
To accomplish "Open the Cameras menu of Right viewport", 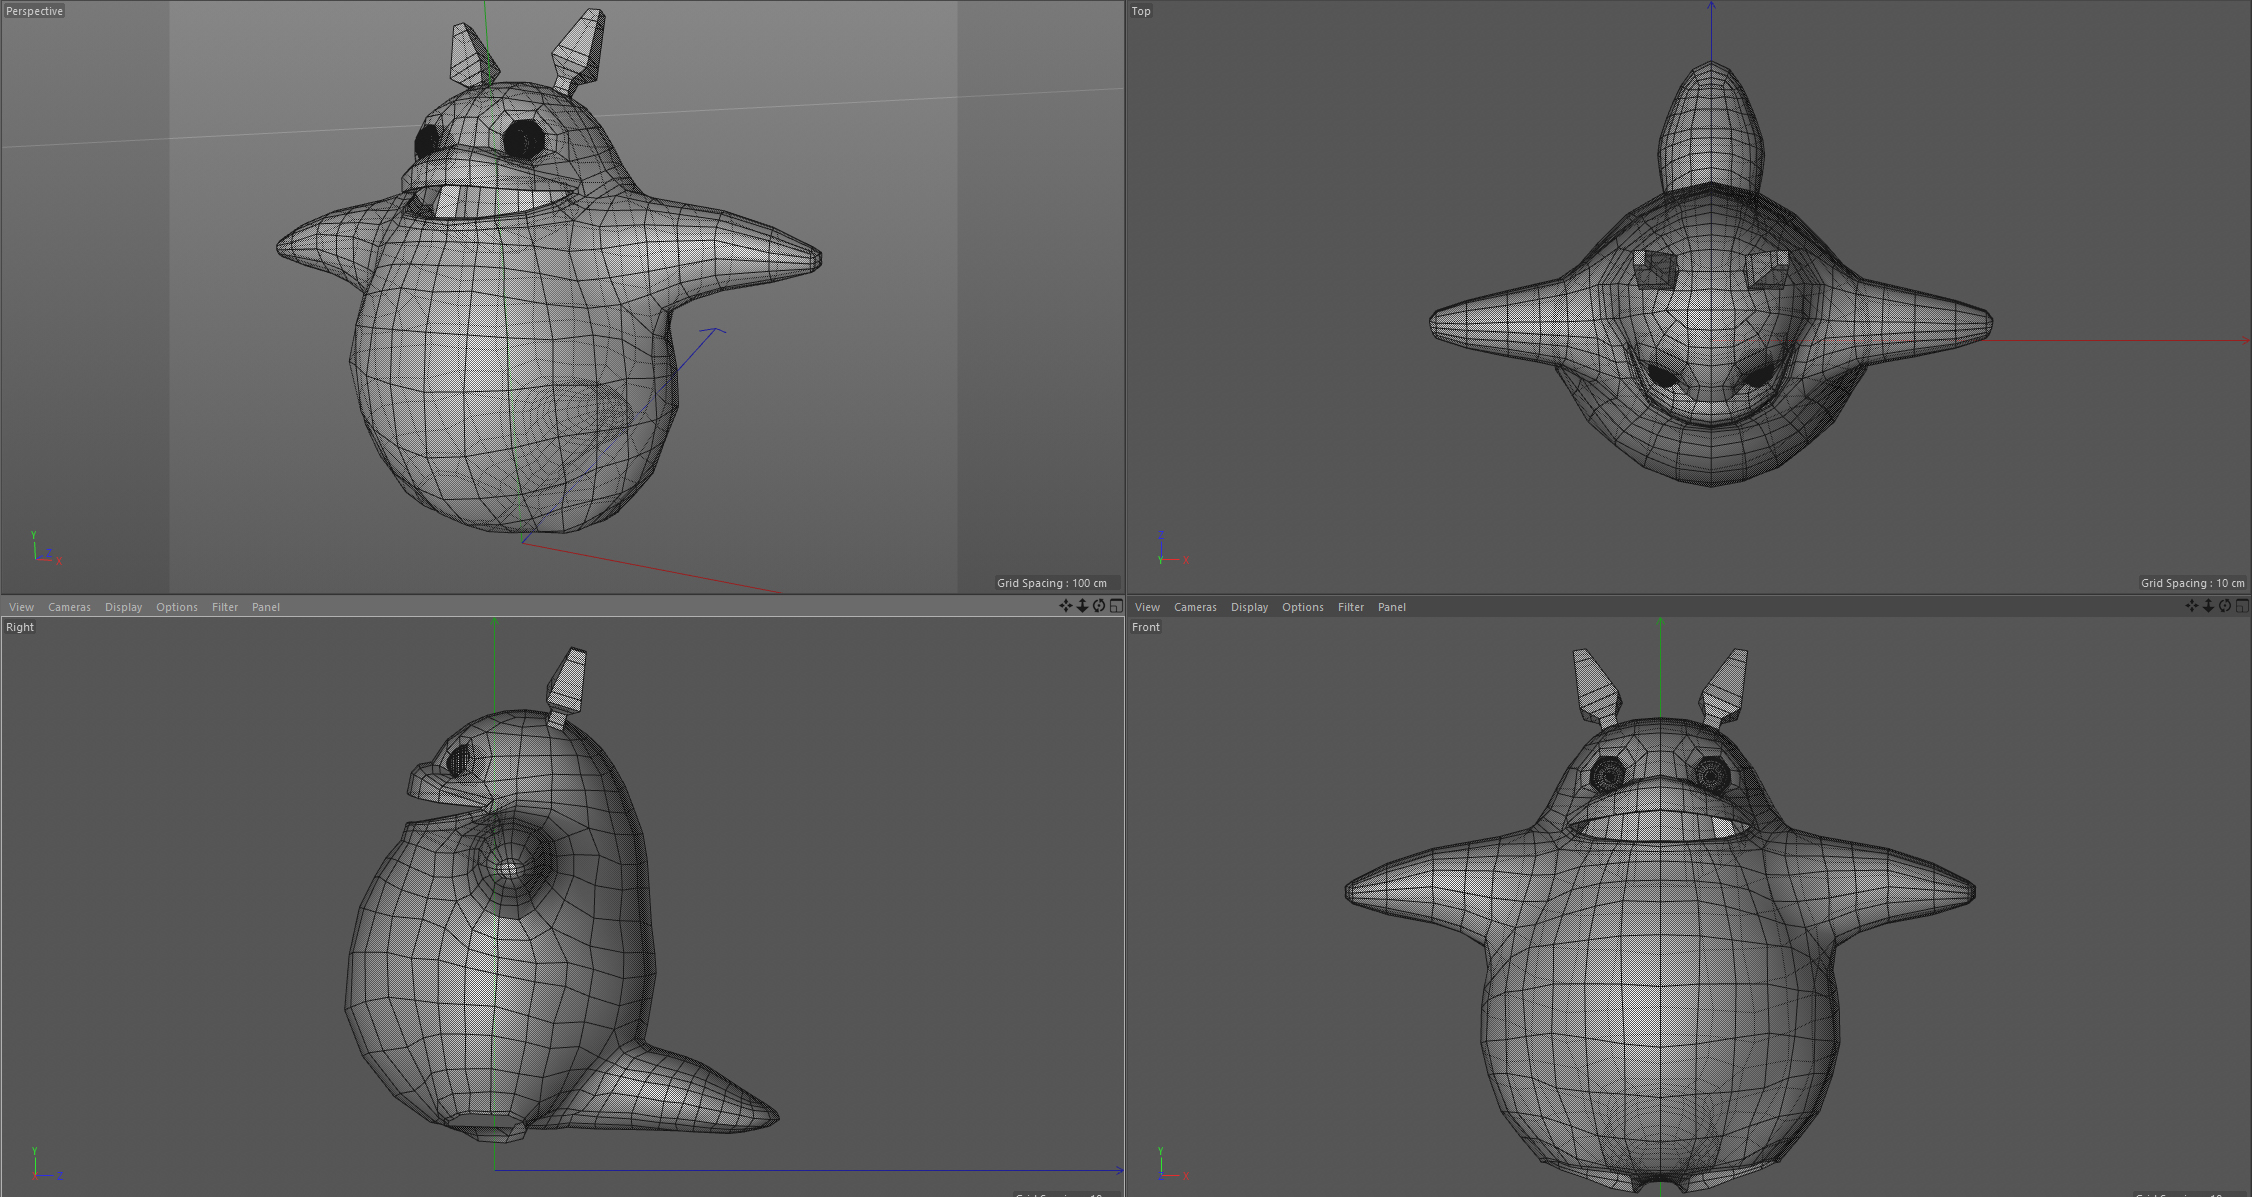I will point(69,607).
